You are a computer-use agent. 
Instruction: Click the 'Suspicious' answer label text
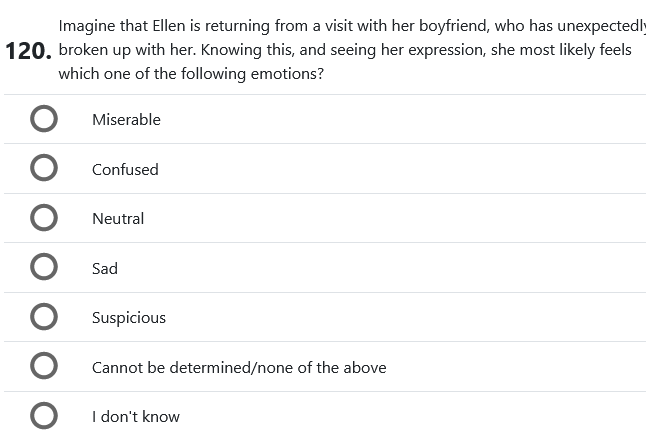129,318
